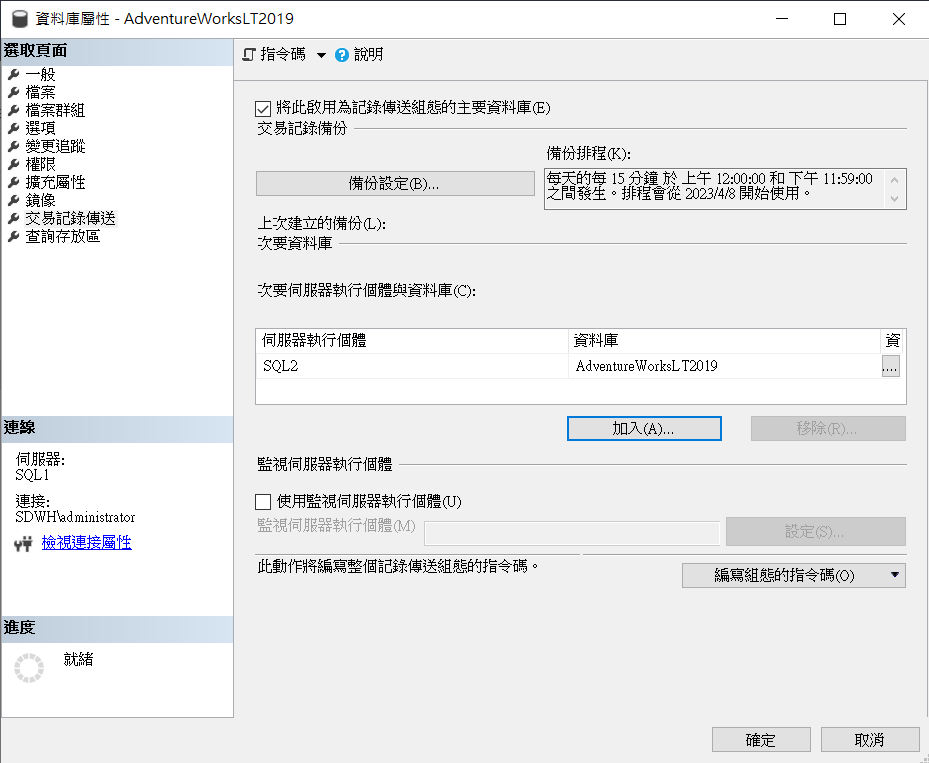The height and width of the screenshot is (763, 929).
Task: Click the ellipsis button in SQL2 row
Action: [x=890, y=366]
